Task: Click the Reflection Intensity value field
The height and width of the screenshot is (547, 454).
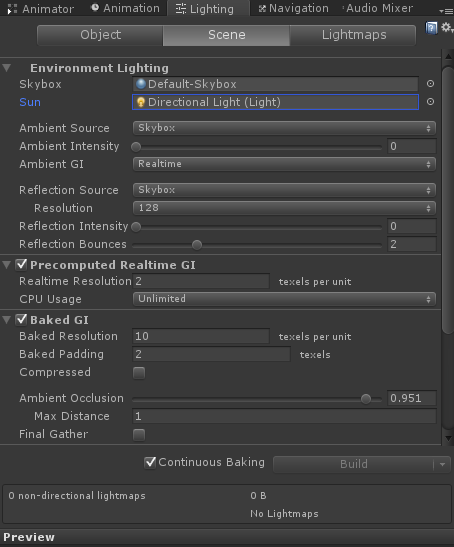Action: click(412, 226)
